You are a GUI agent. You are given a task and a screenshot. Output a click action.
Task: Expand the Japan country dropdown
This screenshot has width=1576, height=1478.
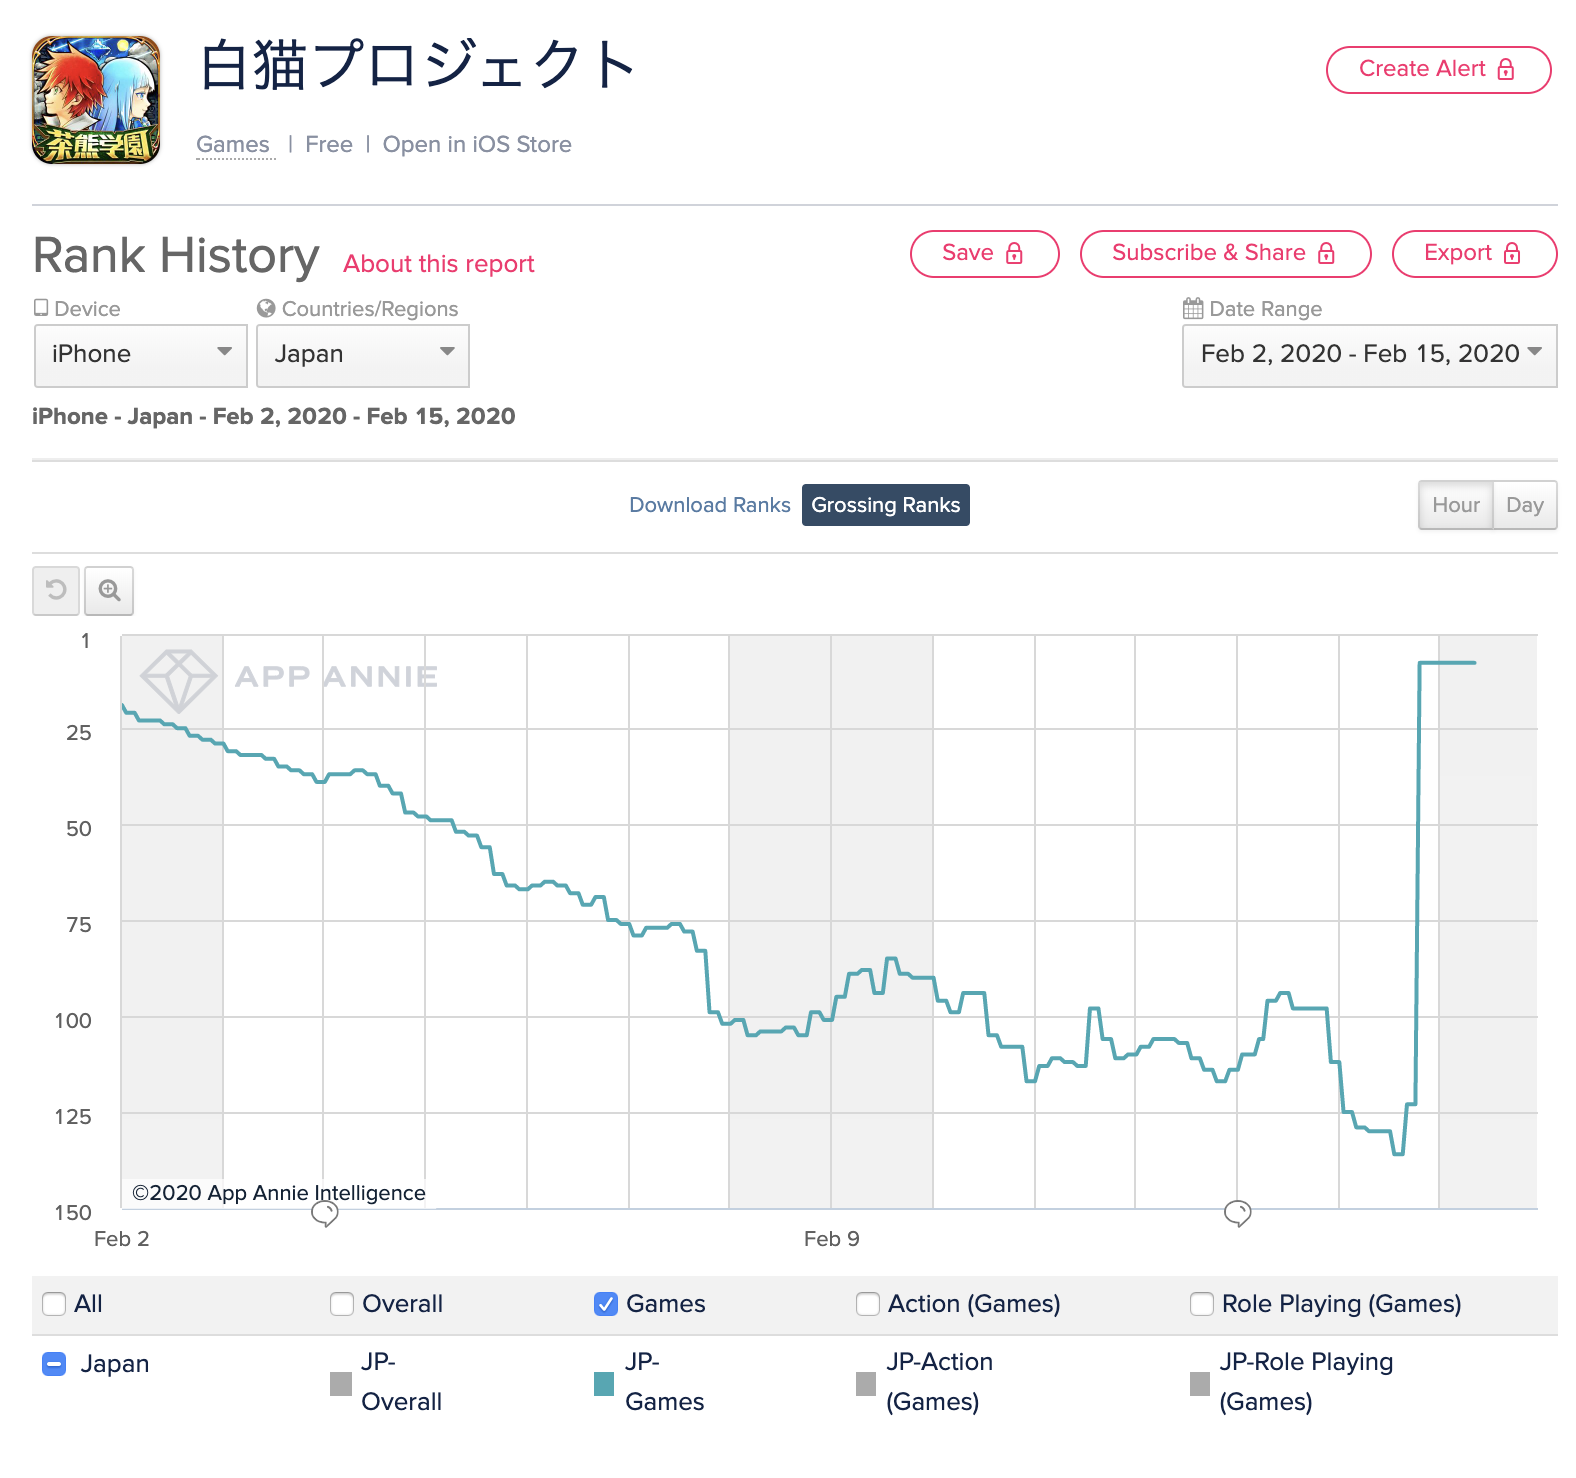pos(363,355)
